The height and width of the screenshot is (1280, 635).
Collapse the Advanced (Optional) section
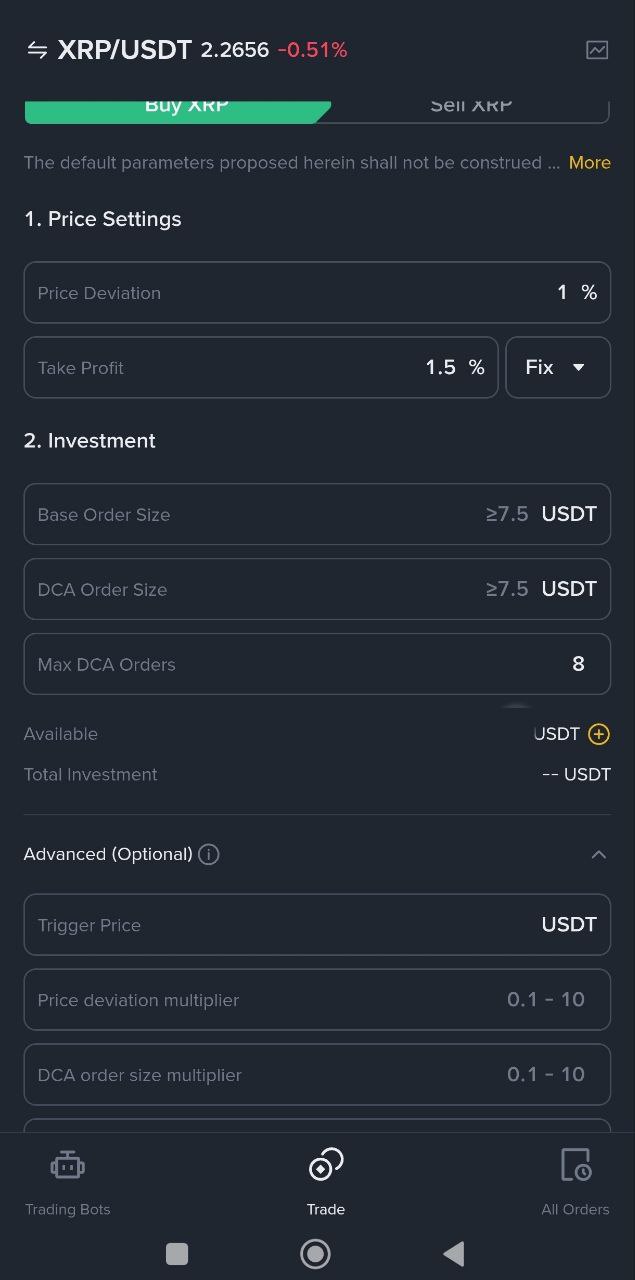pyautogui.click(x=598, y=854)
